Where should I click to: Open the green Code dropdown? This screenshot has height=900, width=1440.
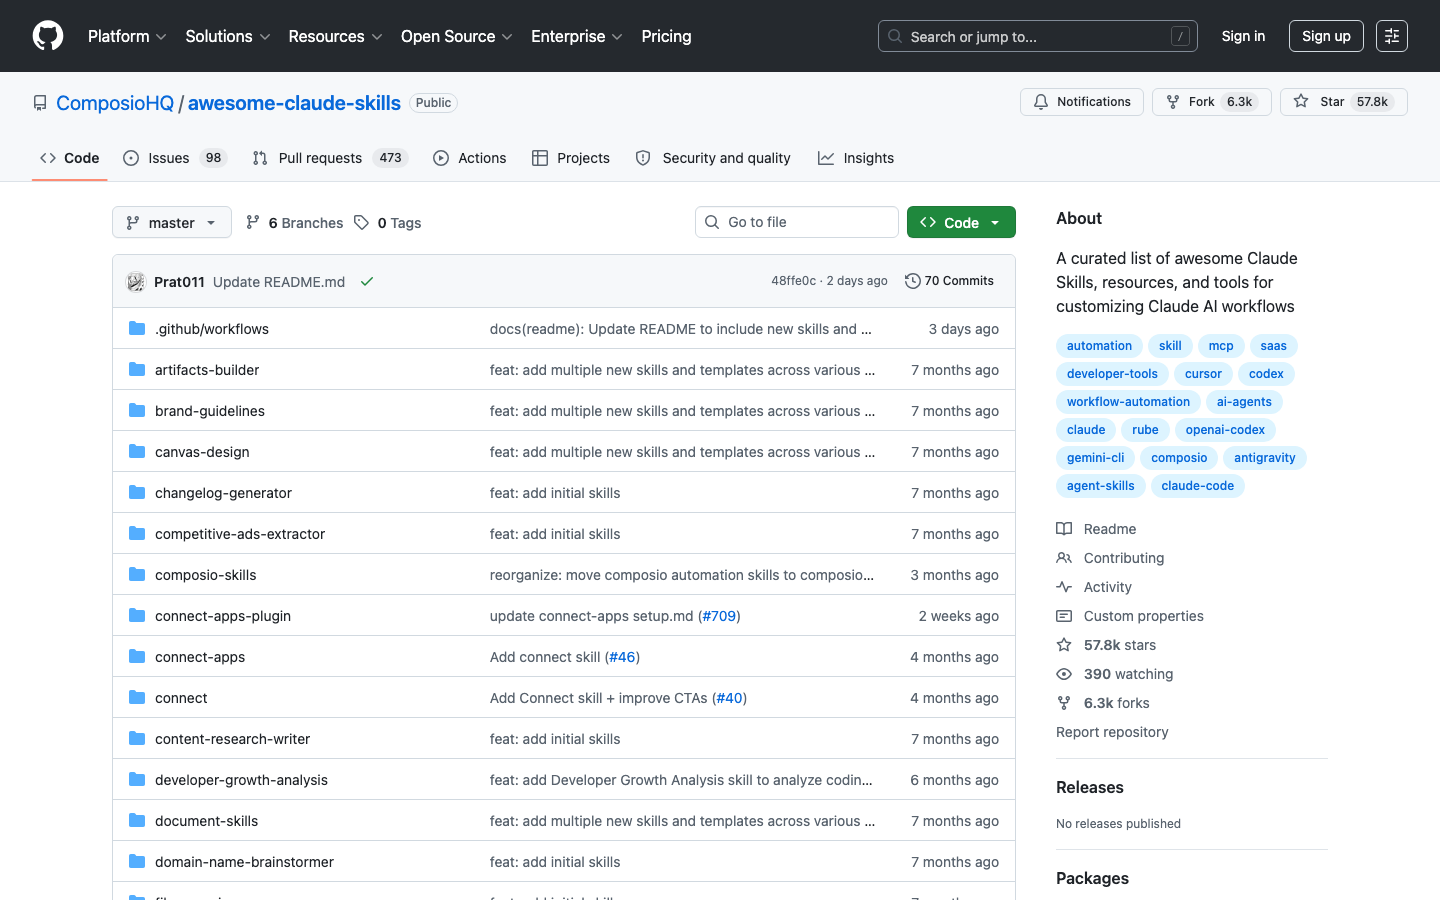[x=961, y=222]
